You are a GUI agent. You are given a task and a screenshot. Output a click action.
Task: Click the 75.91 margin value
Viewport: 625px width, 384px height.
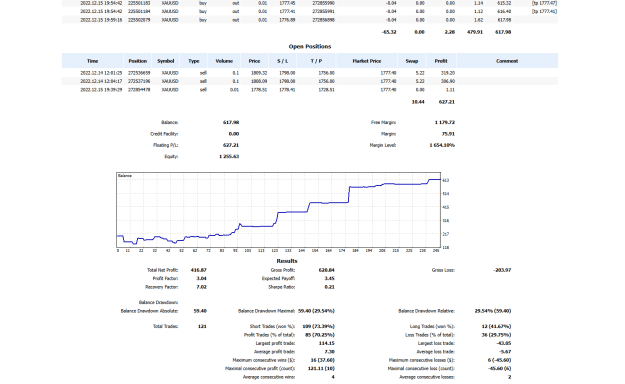[448, 134]
